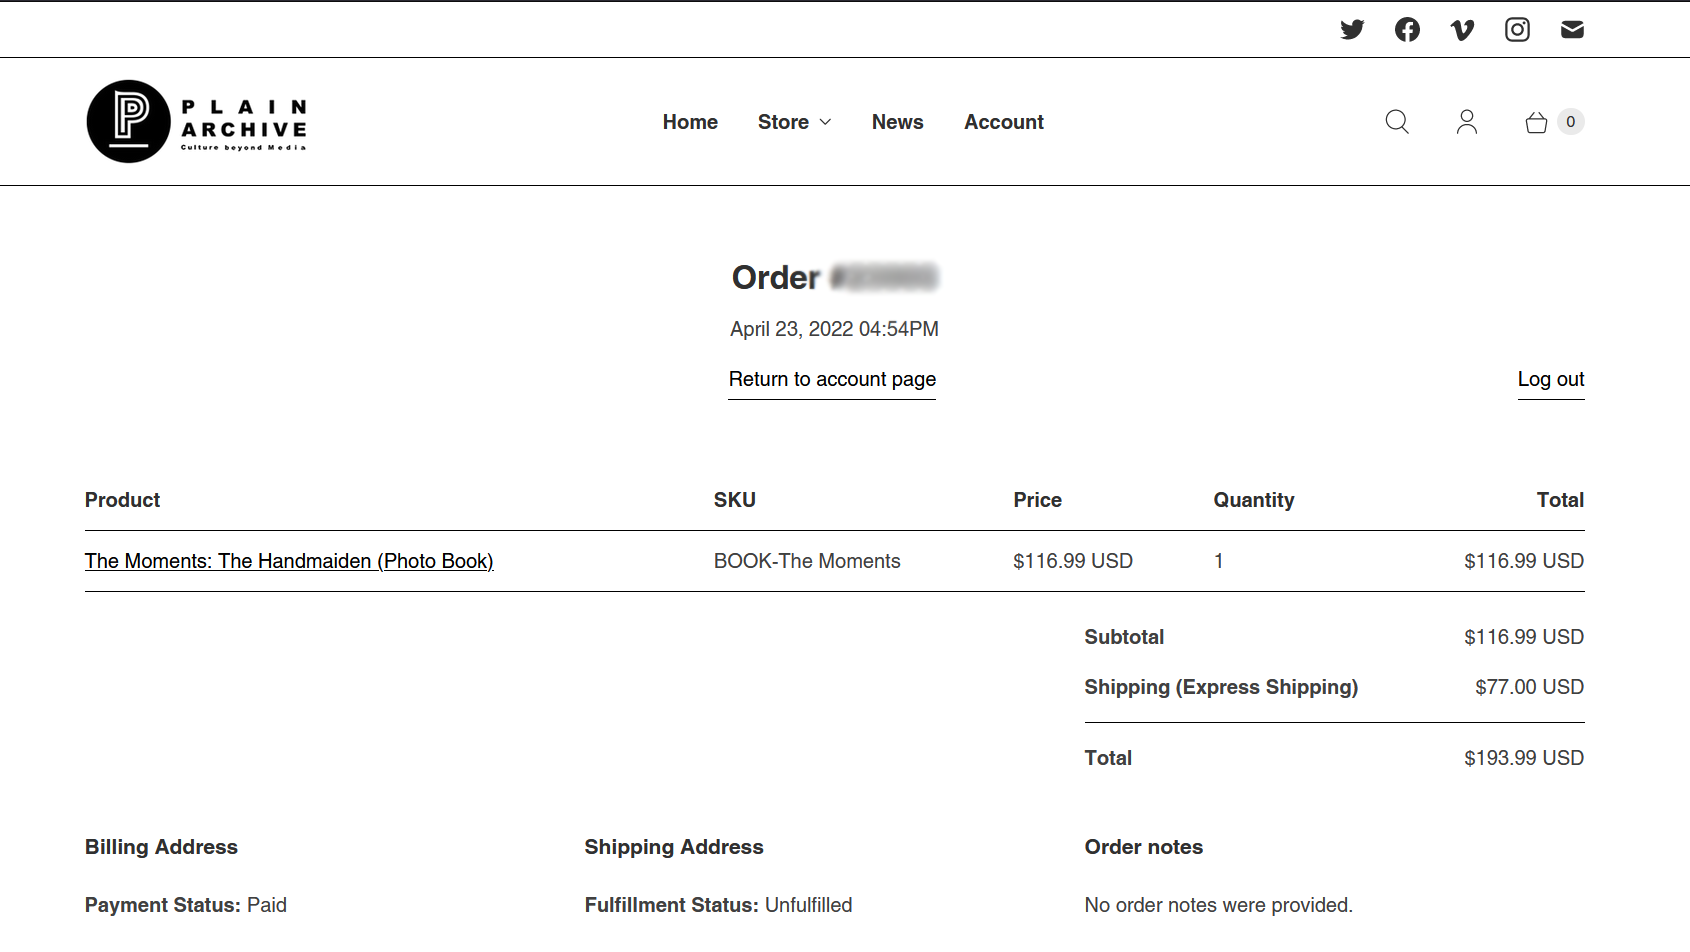The height and width of the screenshot is (952, 1690).
Task: Click the email envelope icon
Action: point(1572,30)
